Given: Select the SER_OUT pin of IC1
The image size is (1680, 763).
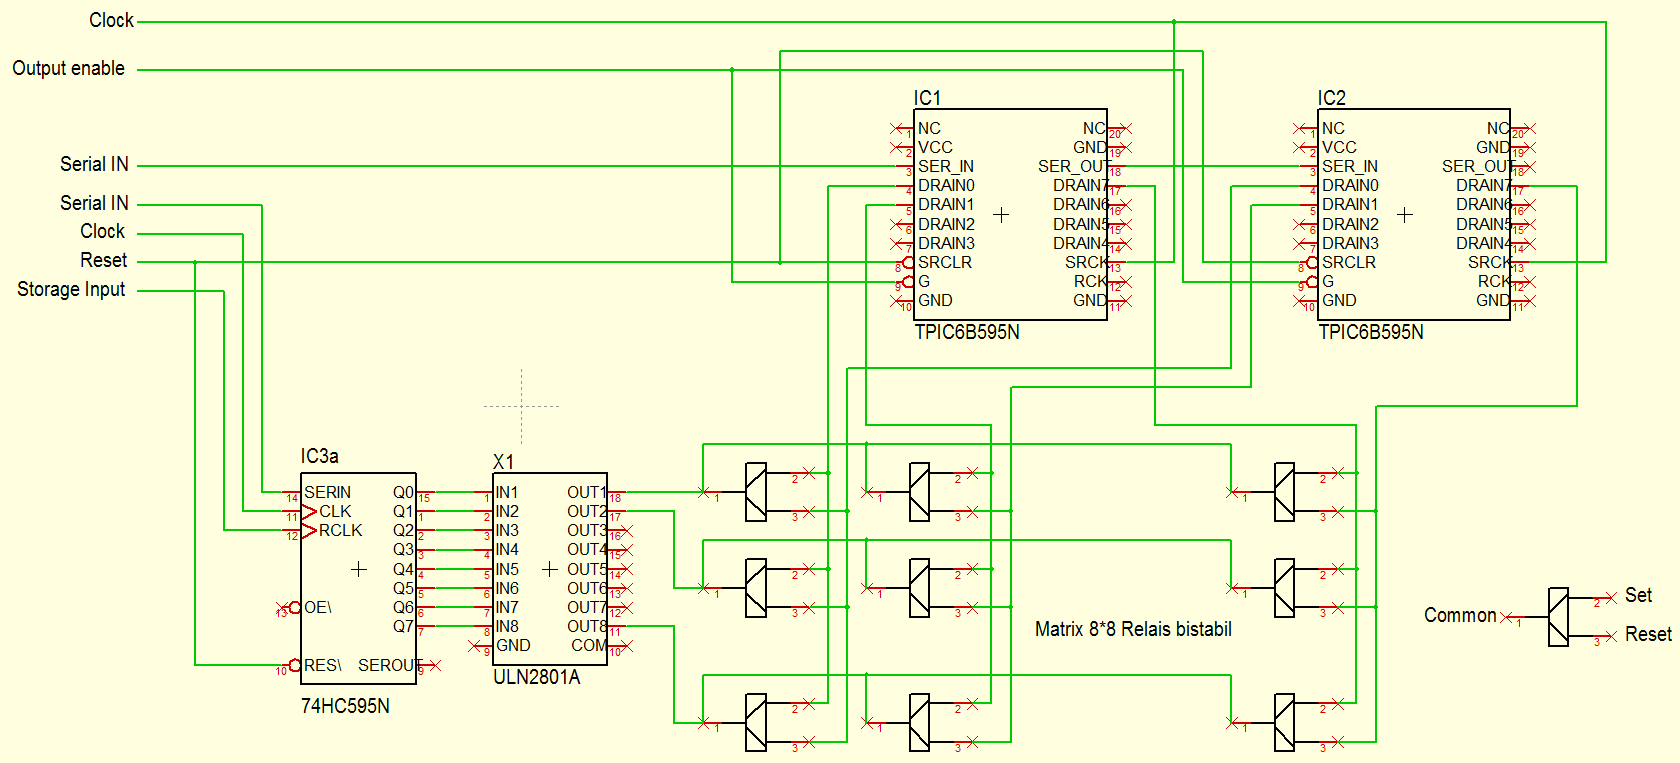Looking at the screenshot, I should click(1073, 166).
